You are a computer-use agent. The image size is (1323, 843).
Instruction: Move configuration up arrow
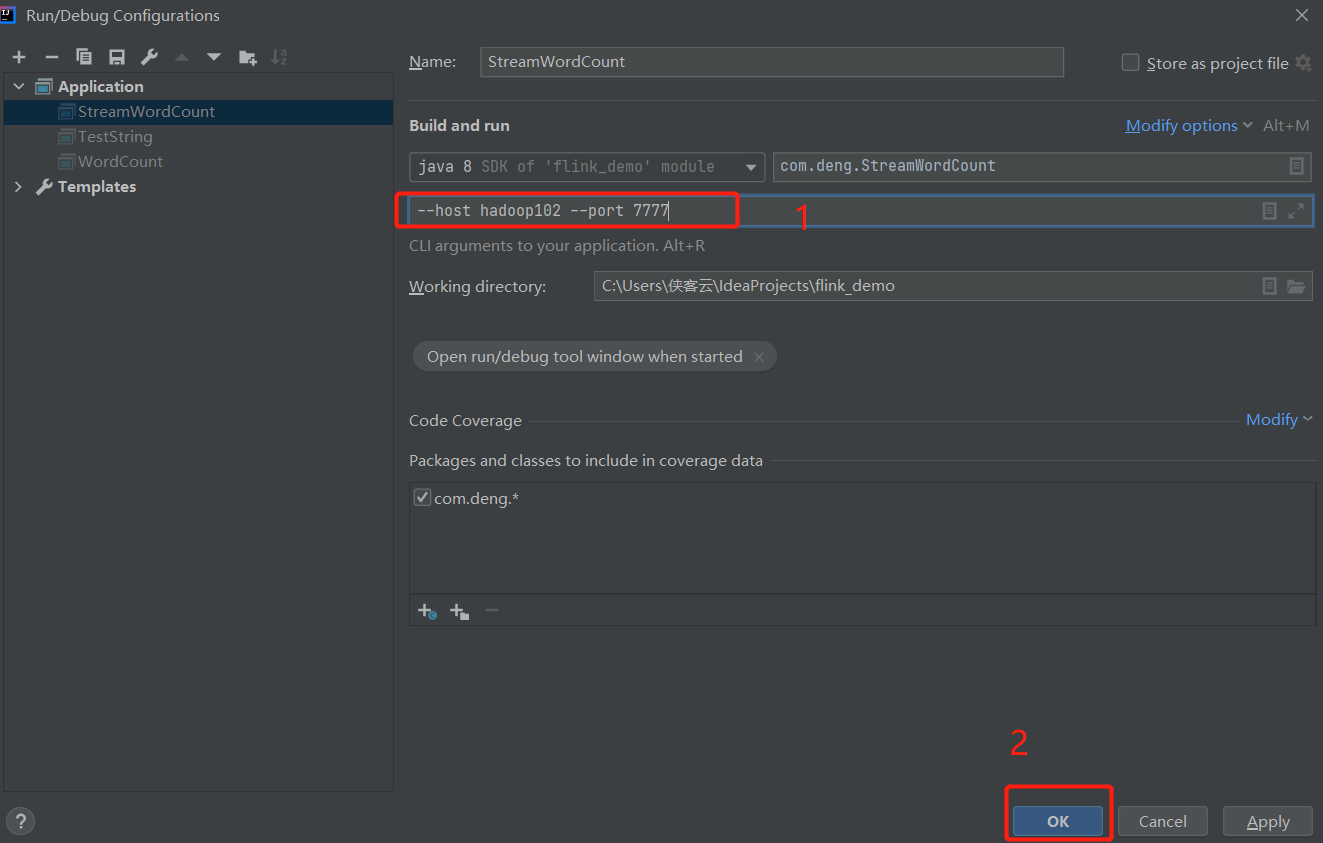point(182,57)
